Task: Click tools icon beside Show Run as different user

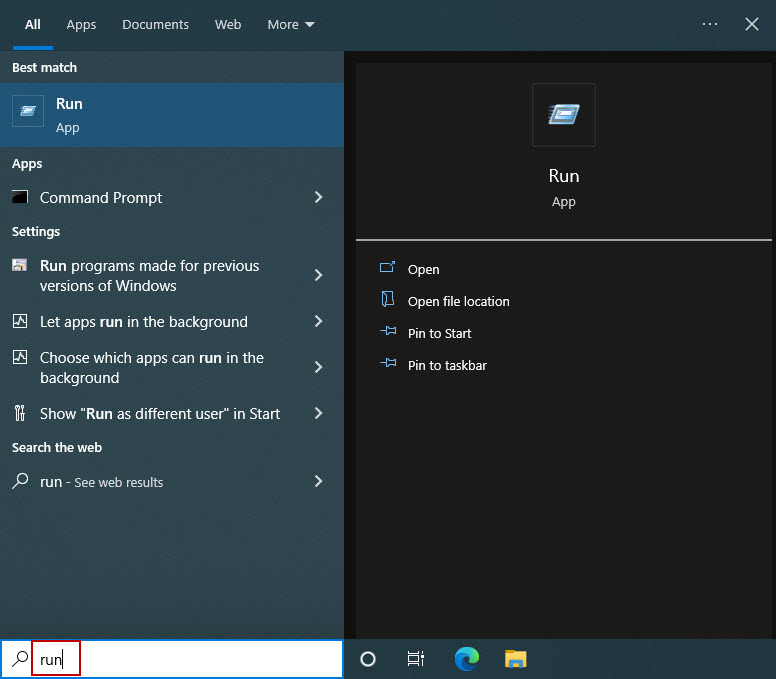Action: pos(20,413)
